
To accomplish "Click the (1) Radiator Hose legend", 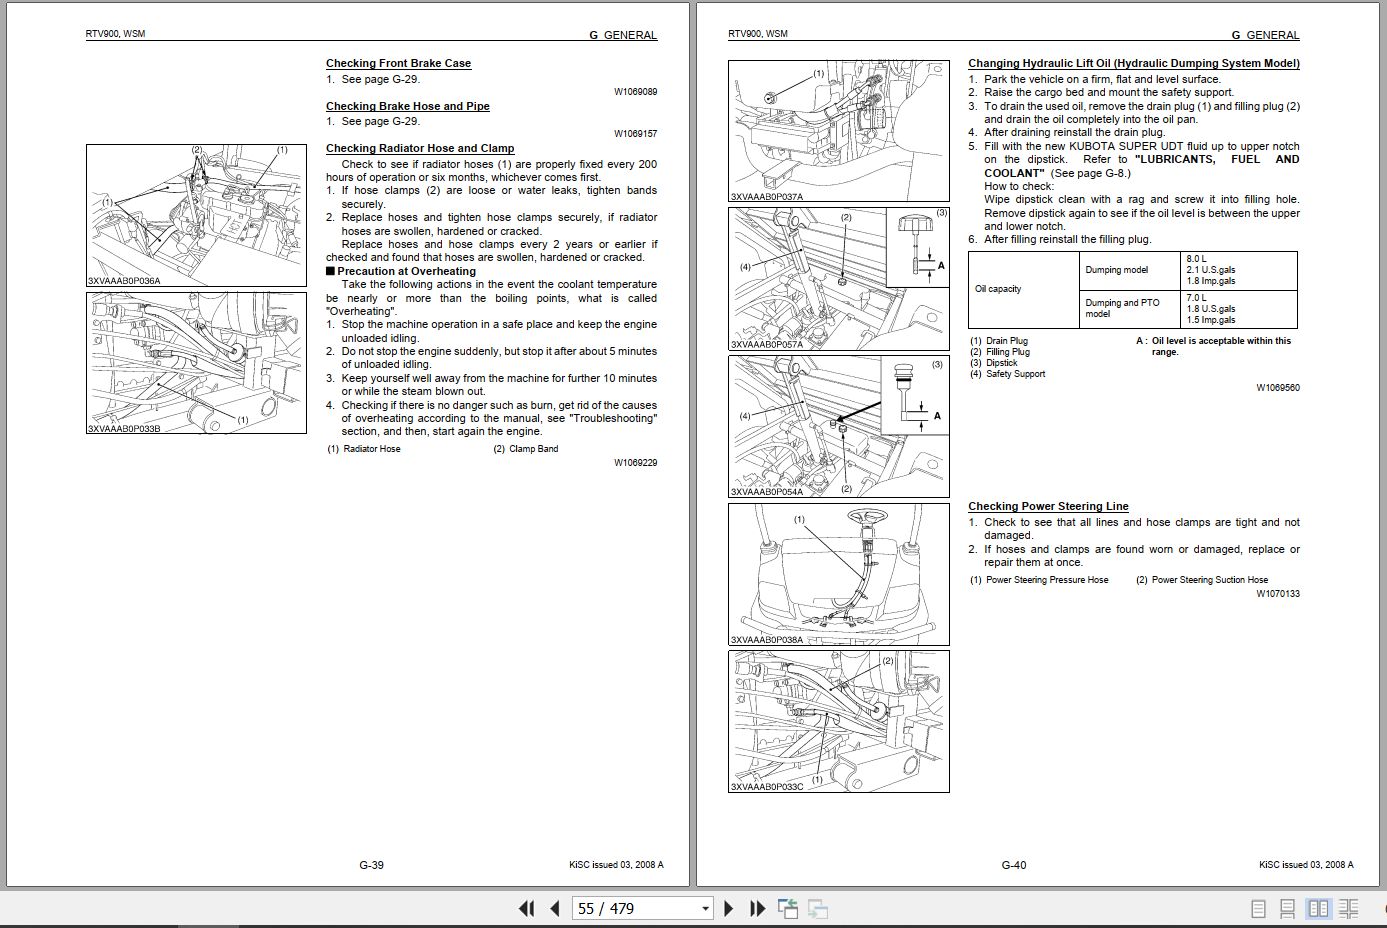I will pos(364,449).
